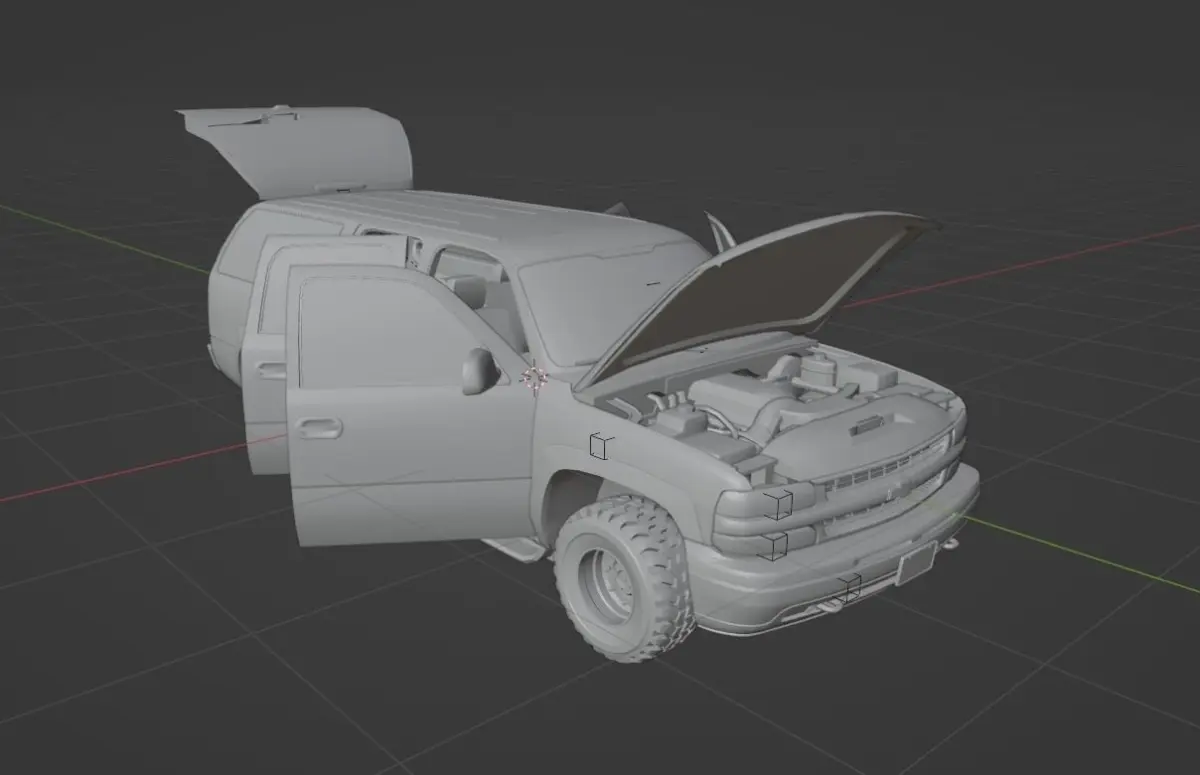The image size is (1200, 775).
Task: Select the front license plate
Action: pos(915,563)
